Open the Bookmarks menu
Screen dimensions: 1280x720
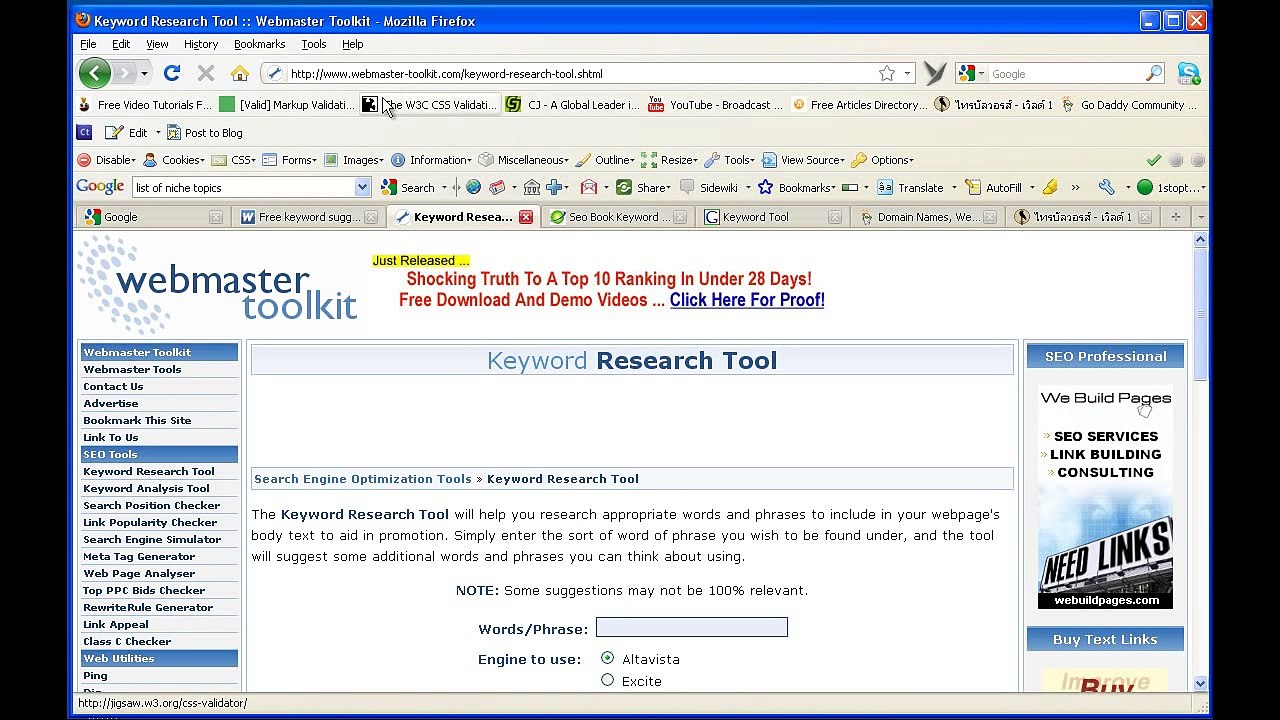(x=259, y=44)
